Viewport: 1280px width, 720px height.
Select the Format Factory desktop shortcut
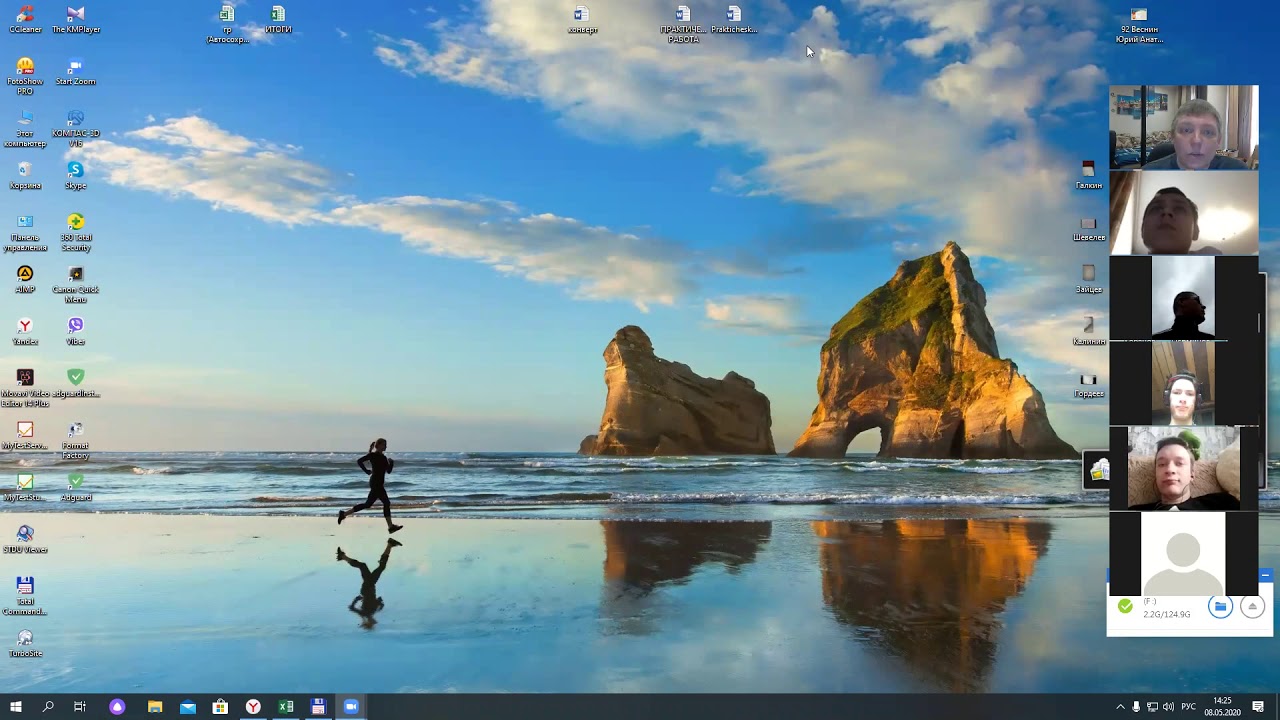76,440
